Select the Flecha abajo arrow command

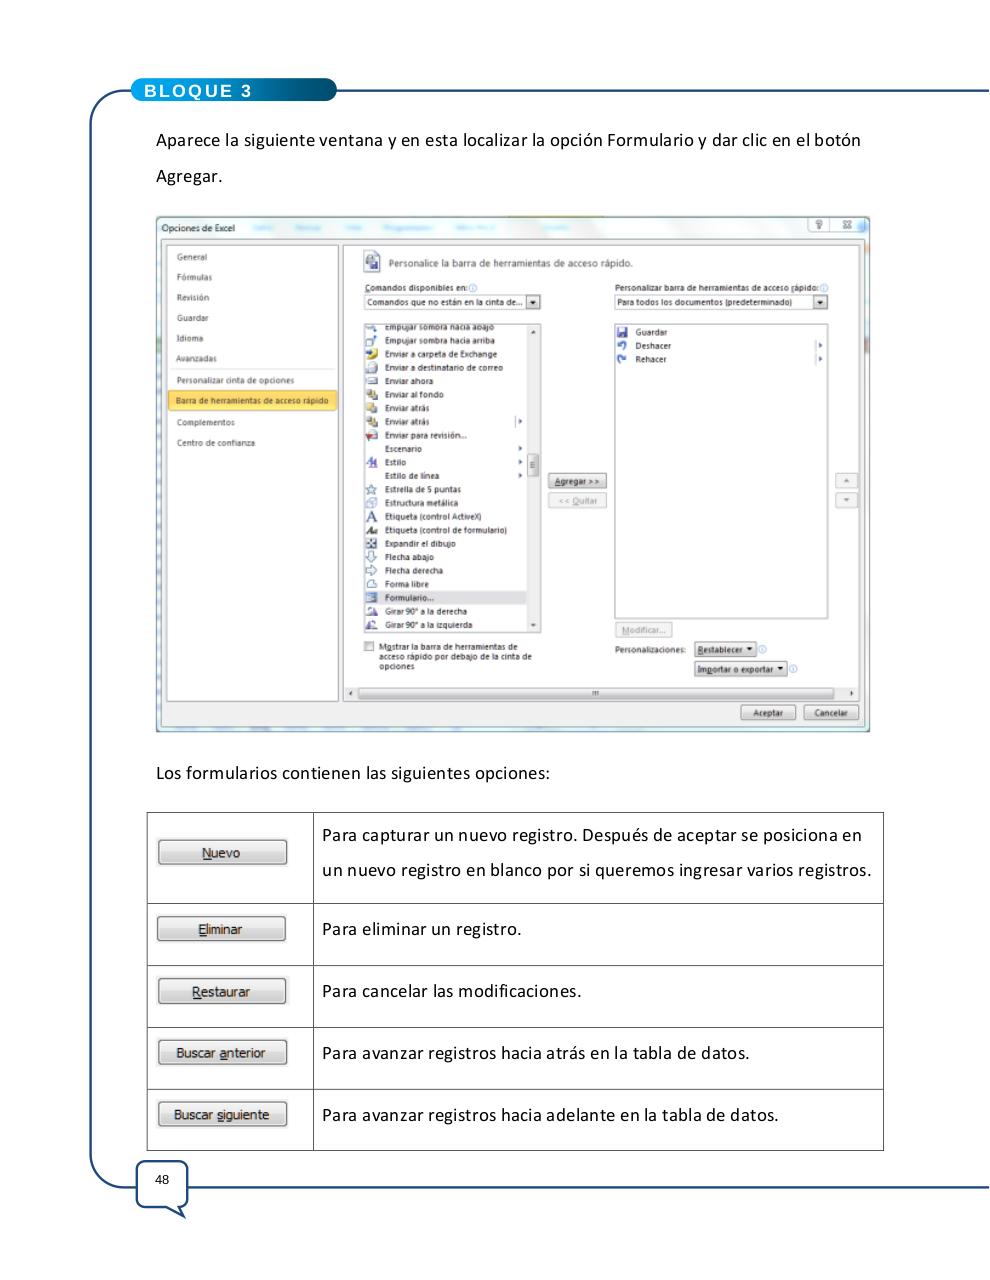[408, 557]
